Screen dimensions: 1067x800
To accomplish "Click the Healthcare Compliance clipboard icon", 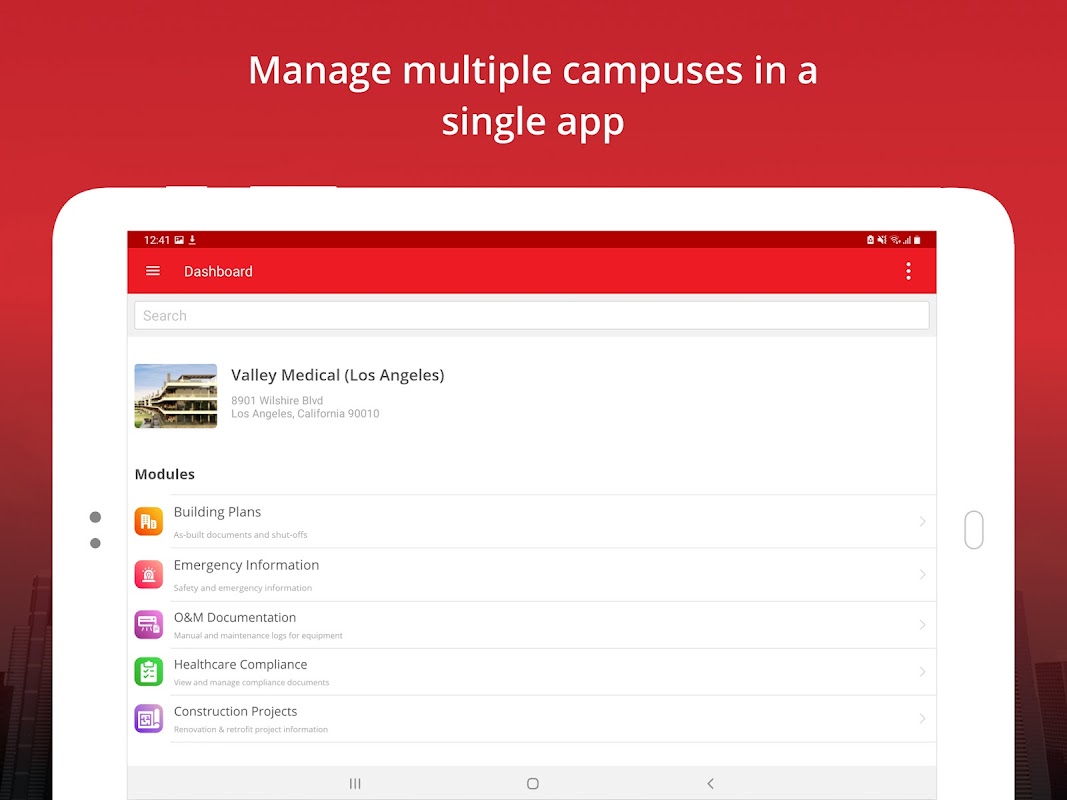I will click(x=148, y=671).
